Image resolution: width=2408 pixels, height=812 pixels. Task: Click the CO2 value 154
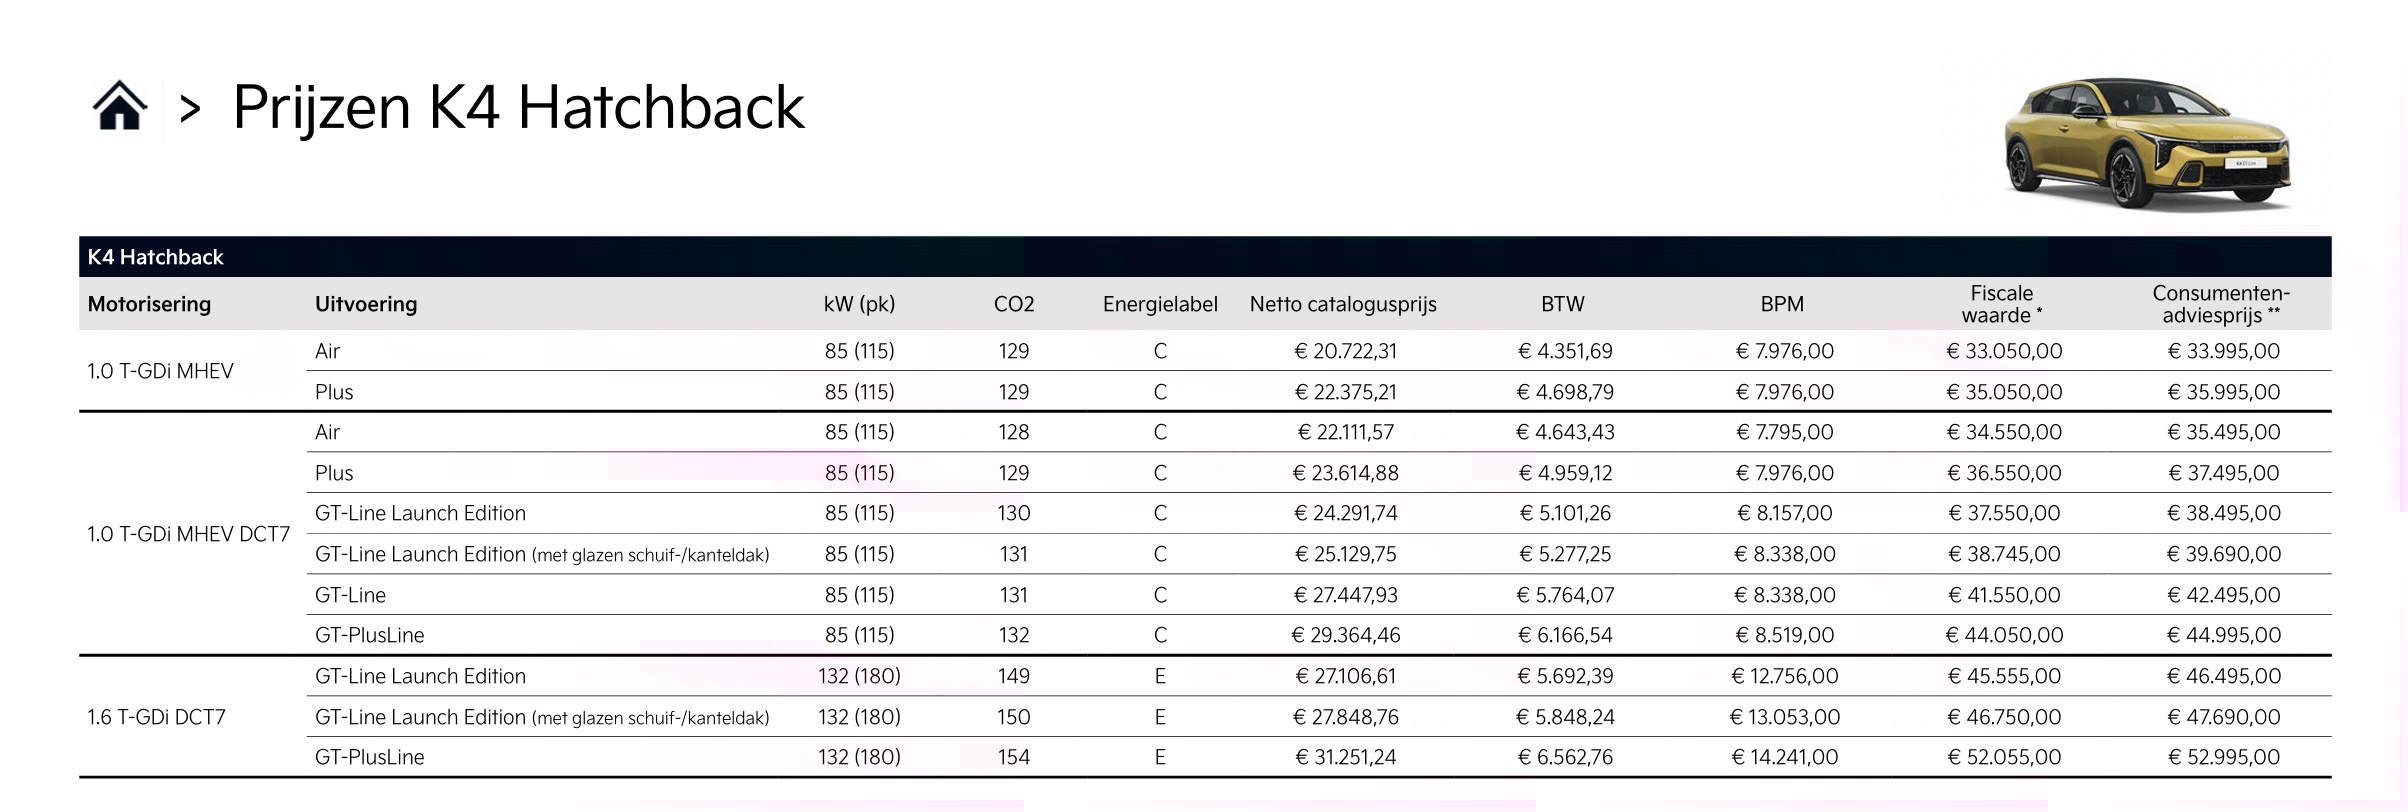[1013, 757]
